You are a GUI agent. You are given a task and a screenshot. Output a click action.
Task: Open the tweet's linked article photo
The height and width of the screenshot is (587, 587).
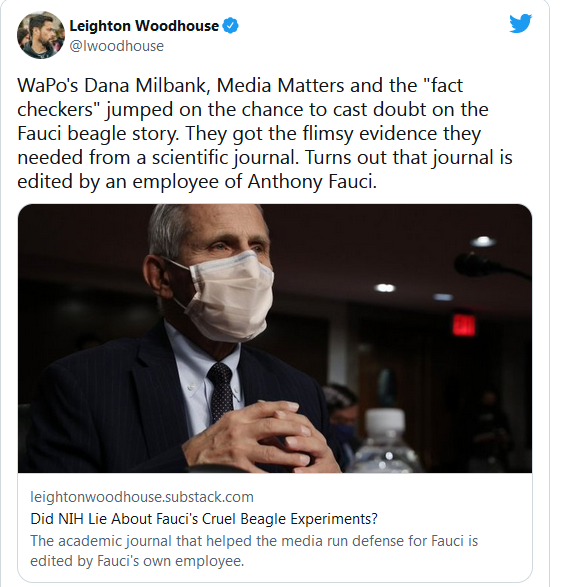[275, 338]
